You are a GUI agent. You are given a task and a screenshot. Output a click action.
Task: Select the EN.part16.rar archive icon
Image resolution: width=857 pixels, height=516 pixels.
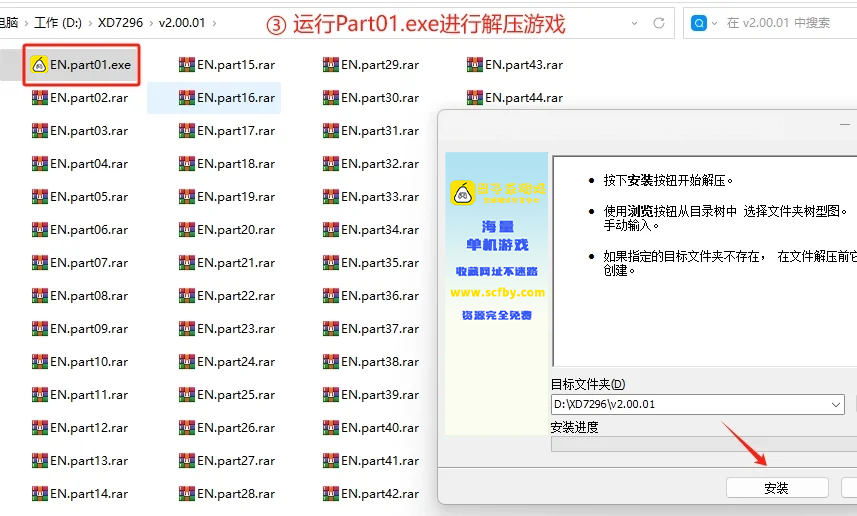[x=187, y=98]
